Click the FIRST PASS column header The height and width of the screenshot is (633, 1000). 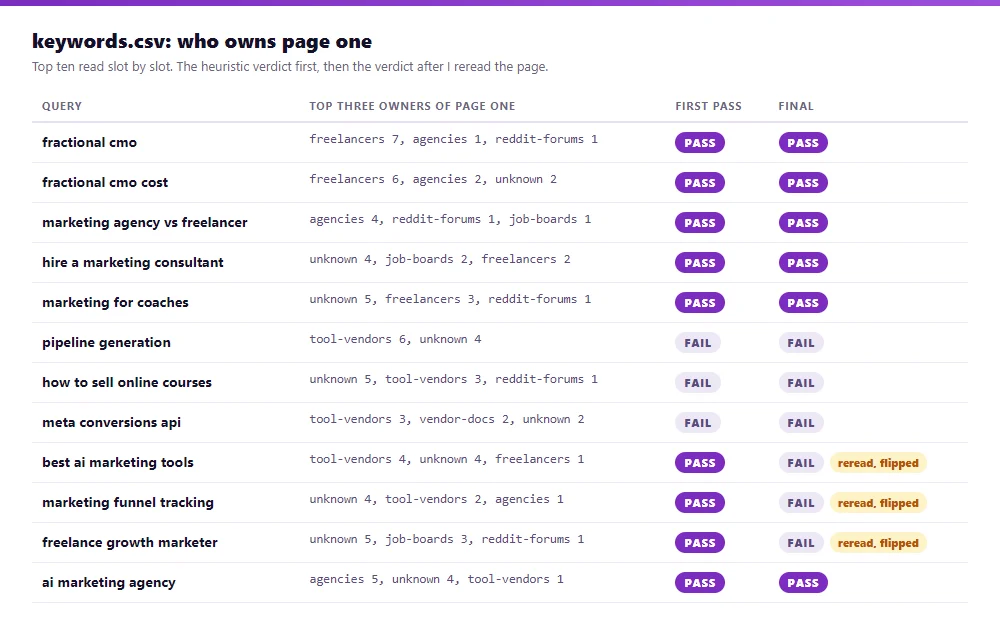[709, 106]
